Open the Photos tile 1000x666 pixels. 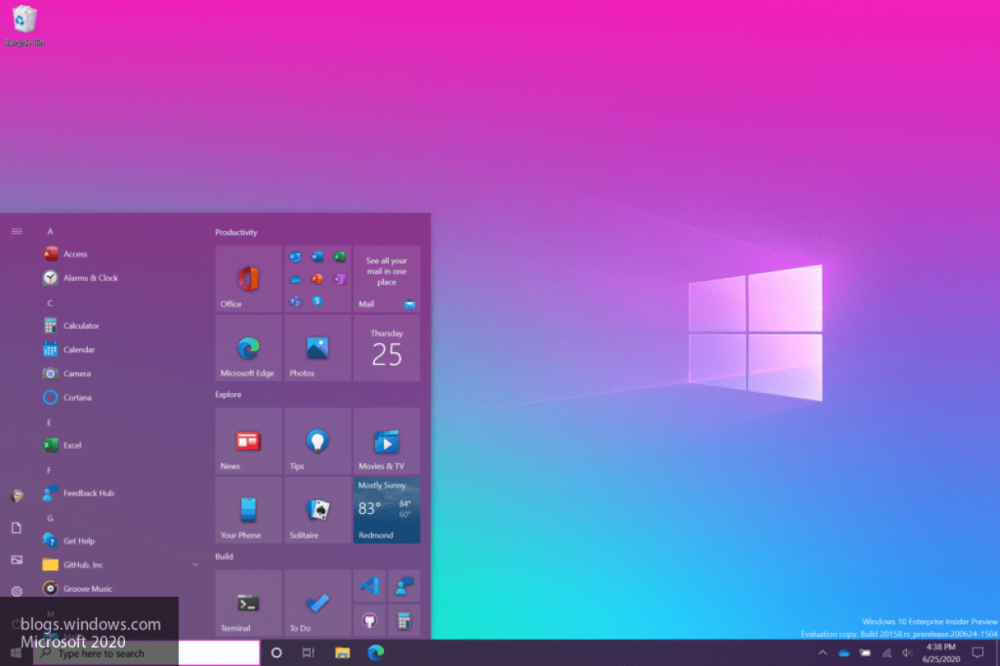click(x=317, y=348)
